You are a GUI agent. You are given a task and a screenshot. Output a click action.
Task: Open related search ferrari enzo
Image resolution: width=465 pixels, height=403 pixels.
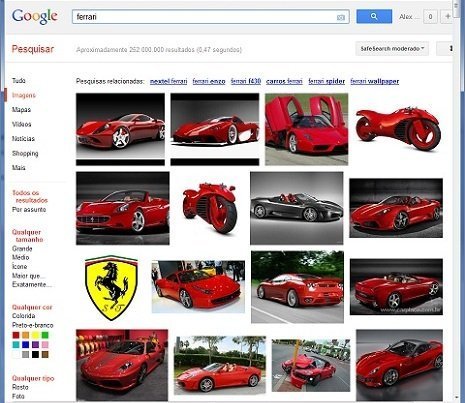point(209,81)
